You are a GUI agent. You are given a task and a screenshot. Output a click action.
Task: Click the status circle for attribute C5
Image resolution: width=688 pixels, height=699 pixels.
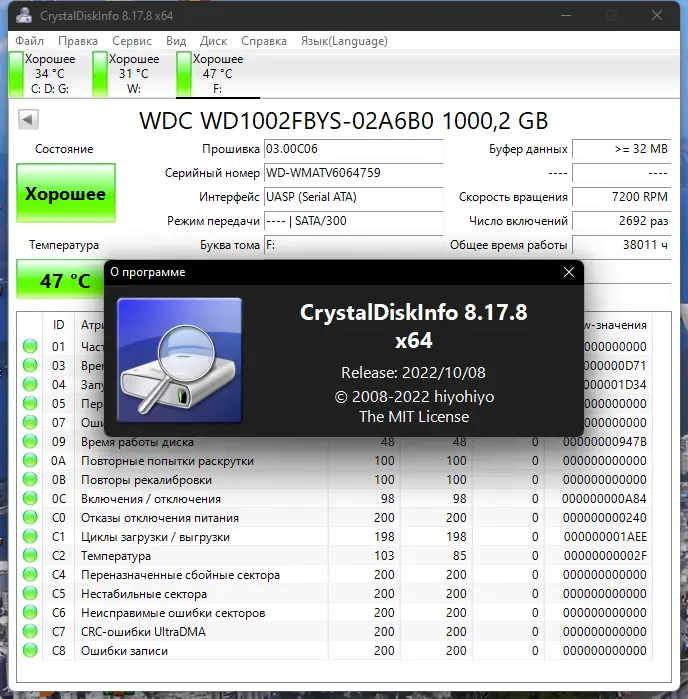coord(30,593)
